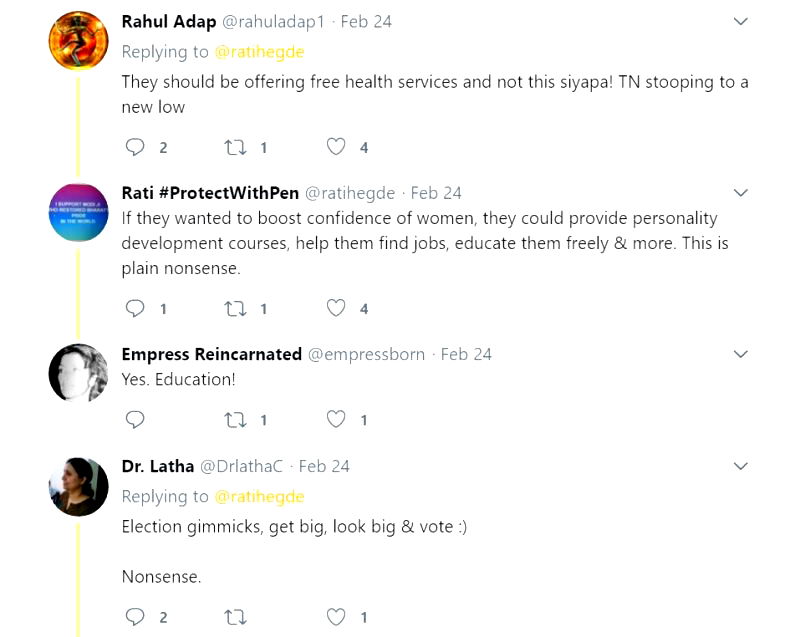
Task: Reply to Rahul Adap's tweet
Action: 135,147
